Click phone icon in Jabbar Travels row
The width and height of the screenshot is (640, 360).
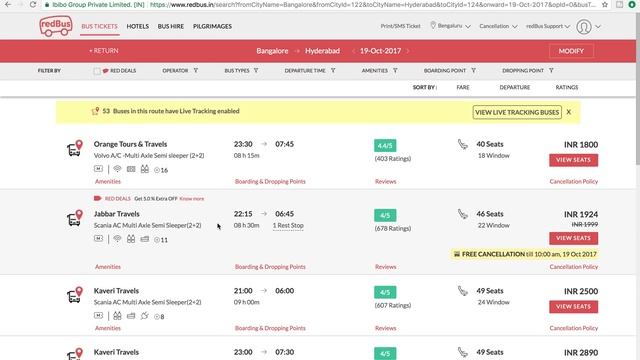point(462,214)
